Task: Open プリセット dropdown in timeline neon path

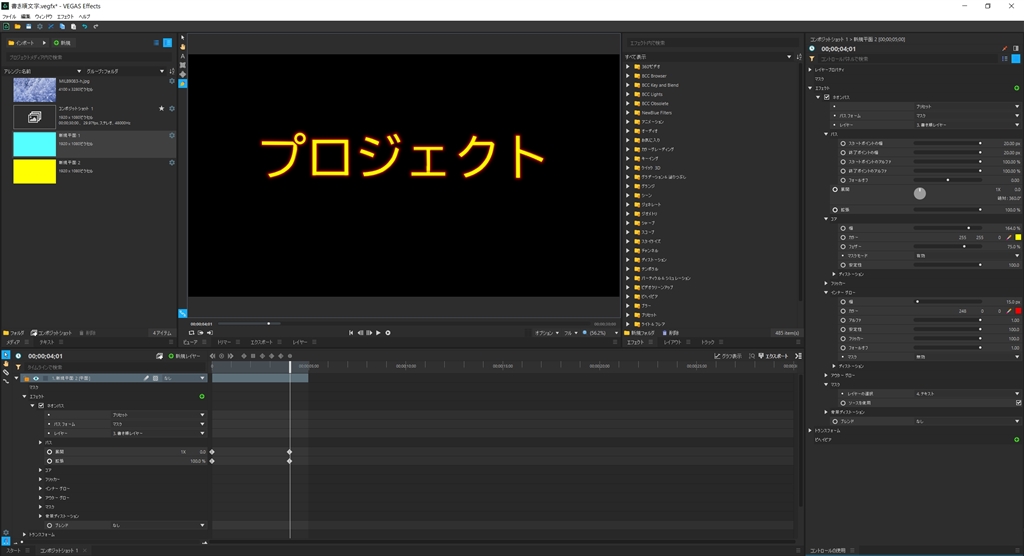Action: [157, 415]
